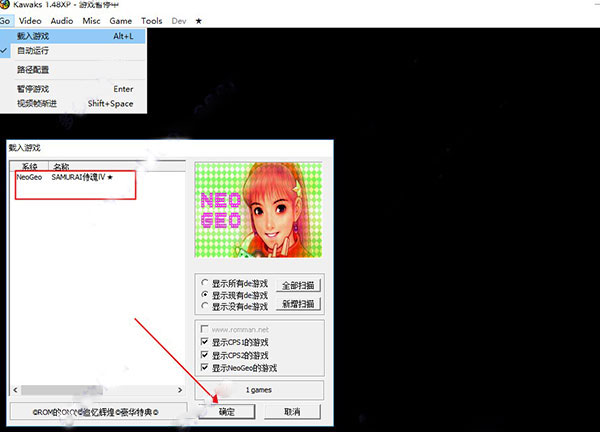The width and height of the screenshot is (600, 432).
Task: Click the Kawaks app icon in title bar
Action: point(5,4)
